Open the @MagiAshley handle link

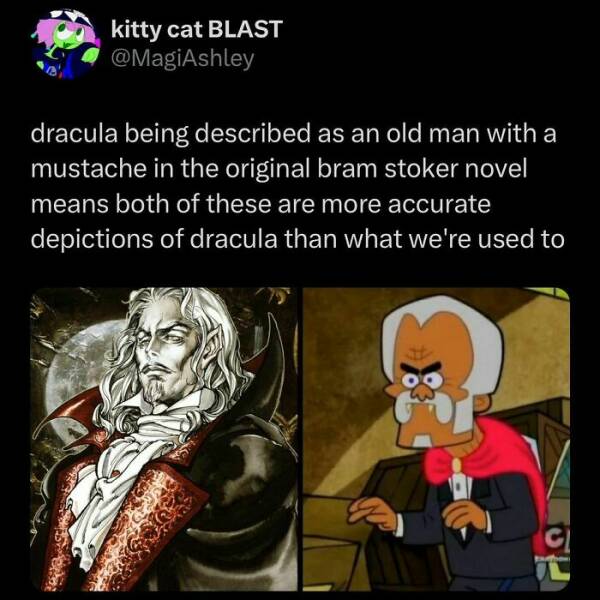[183, 59]
